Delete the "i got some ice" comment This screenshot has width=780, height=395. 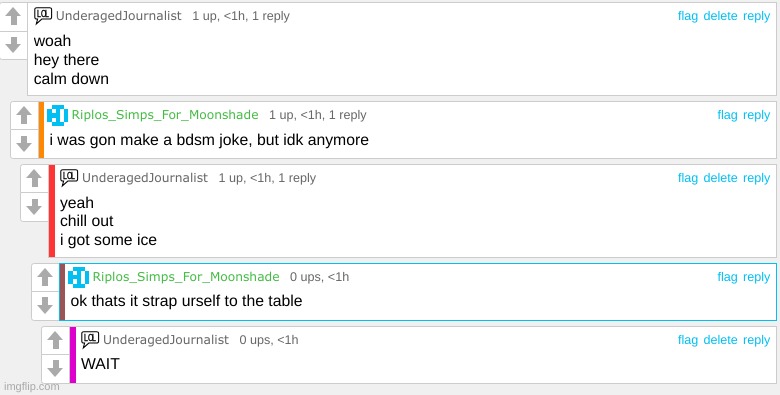pyautogui.click(x=720, y=178)
